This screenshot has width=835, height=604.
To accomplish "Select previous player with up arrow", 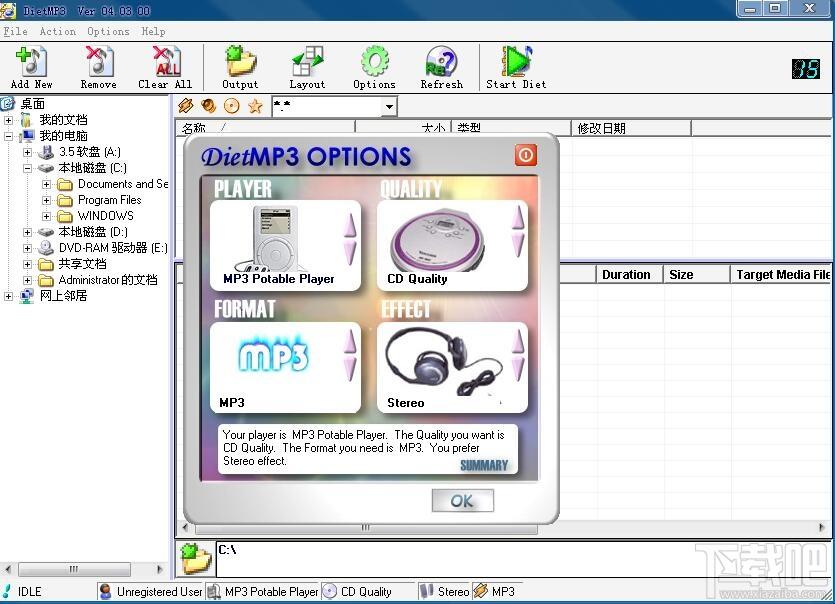I will coord(350,225).
